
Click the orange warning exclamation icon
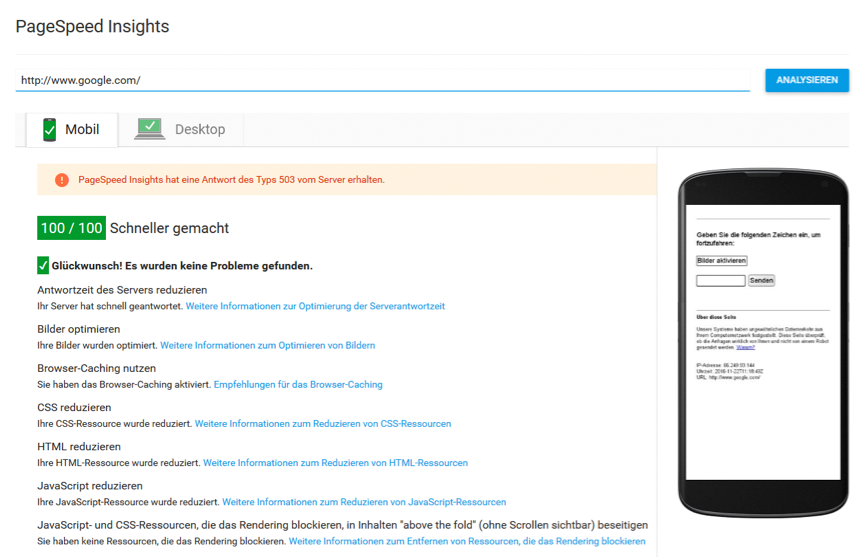[x=62, y=180]
